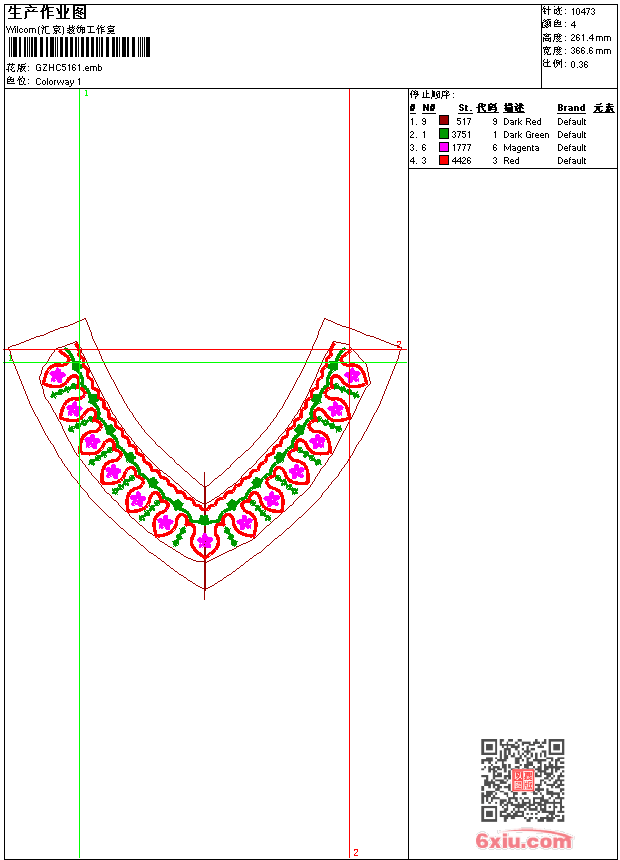Select the stitch count 10473
The width and height of the screenshot is (620, 860).
coord(583,12)
